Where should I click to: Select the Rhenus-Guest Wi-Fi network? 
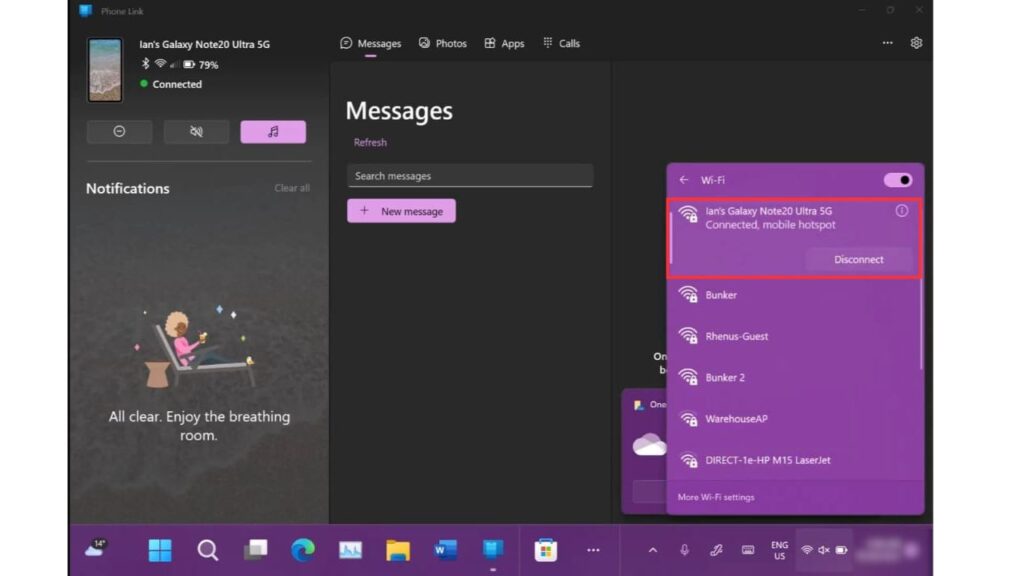(x=793, y=336)
